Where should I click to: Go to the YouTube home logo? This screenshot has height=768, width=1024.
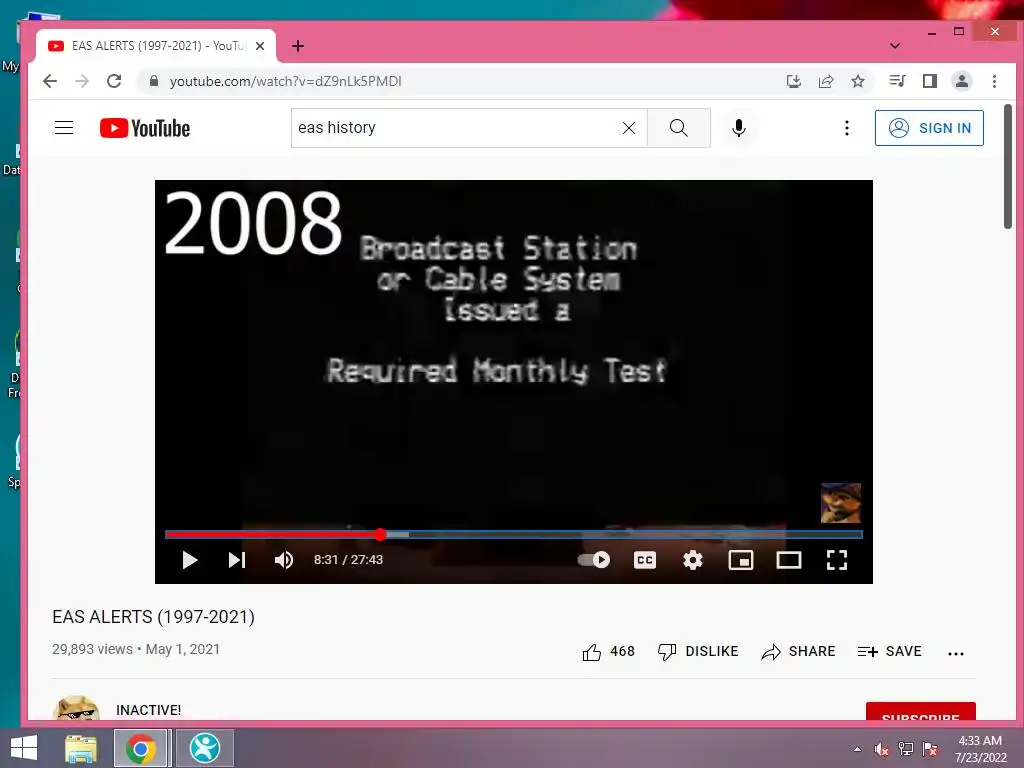145,128
